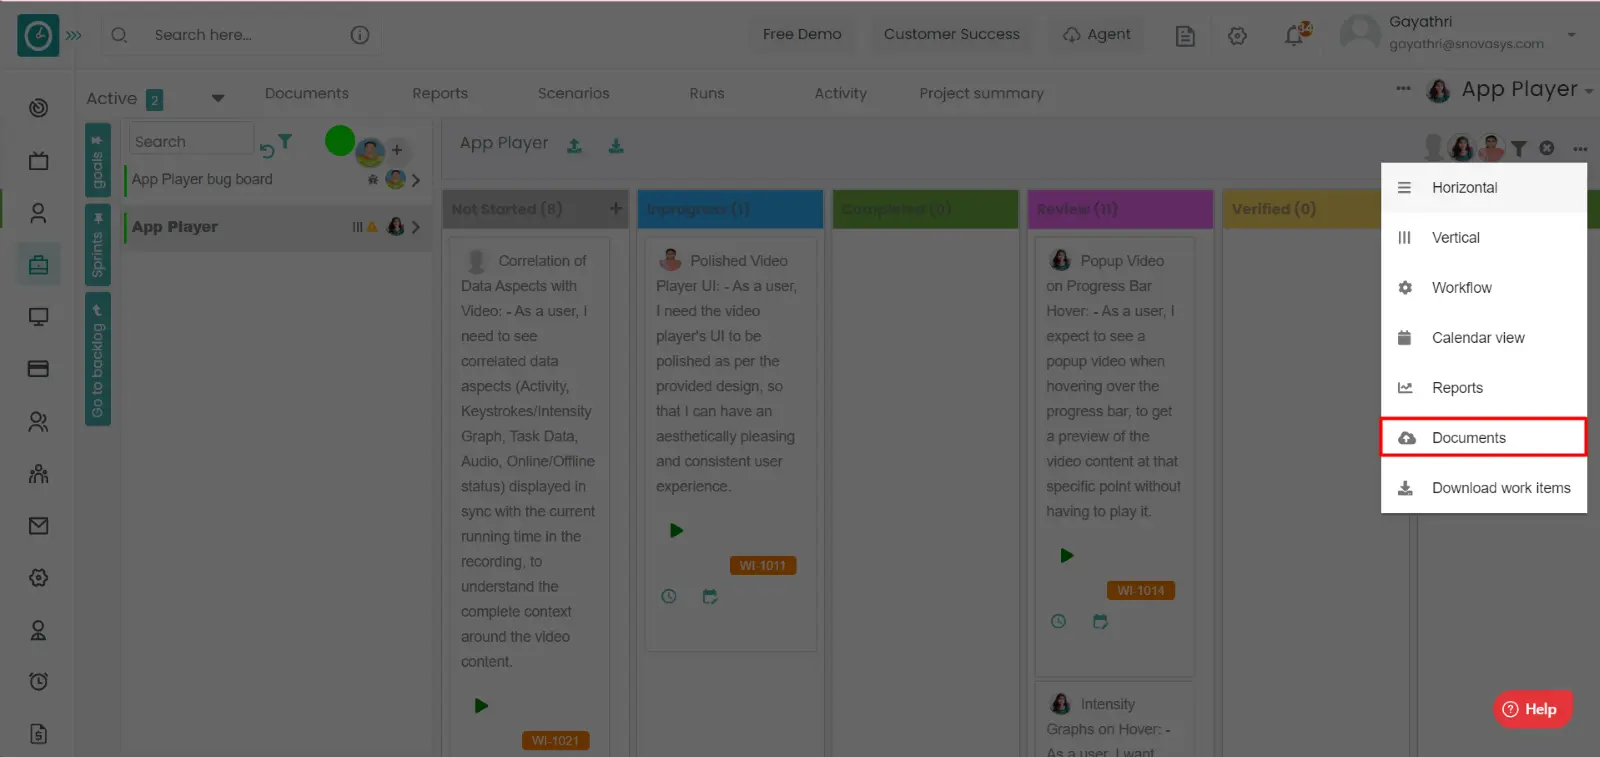
Task: Open WI-1014 work item tag
Action: pos(1141,590)
